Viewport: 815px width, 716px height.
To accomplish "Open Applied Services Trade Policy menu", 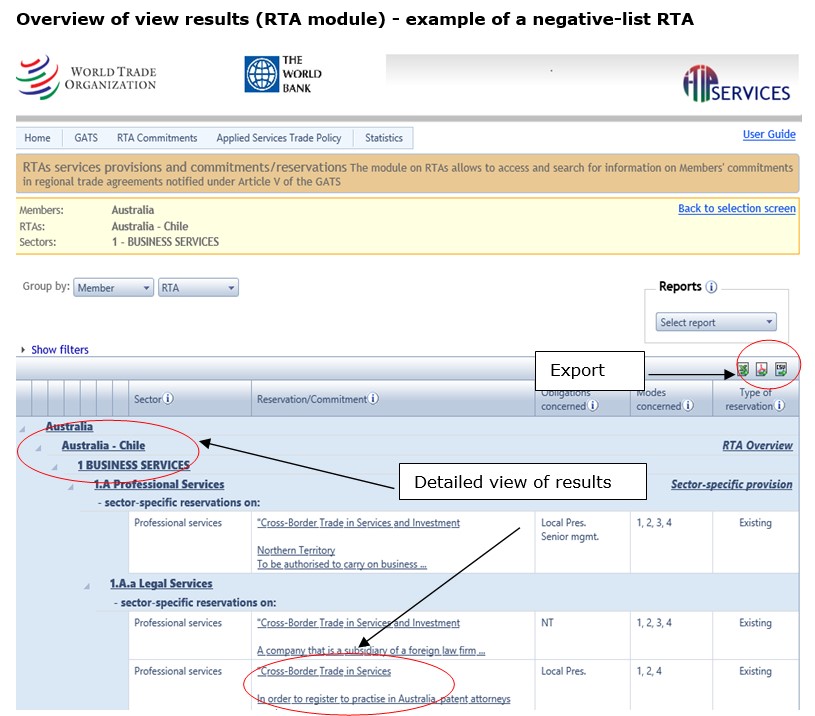I will (279, 138).
